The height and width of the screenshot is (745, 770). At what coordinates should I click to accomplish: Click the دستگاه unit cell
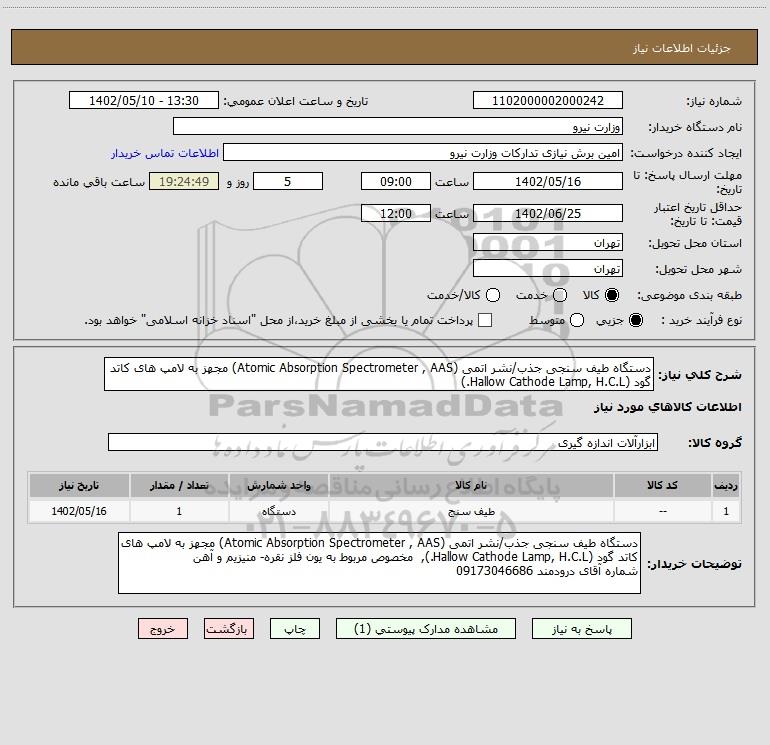tap(278, 511)
